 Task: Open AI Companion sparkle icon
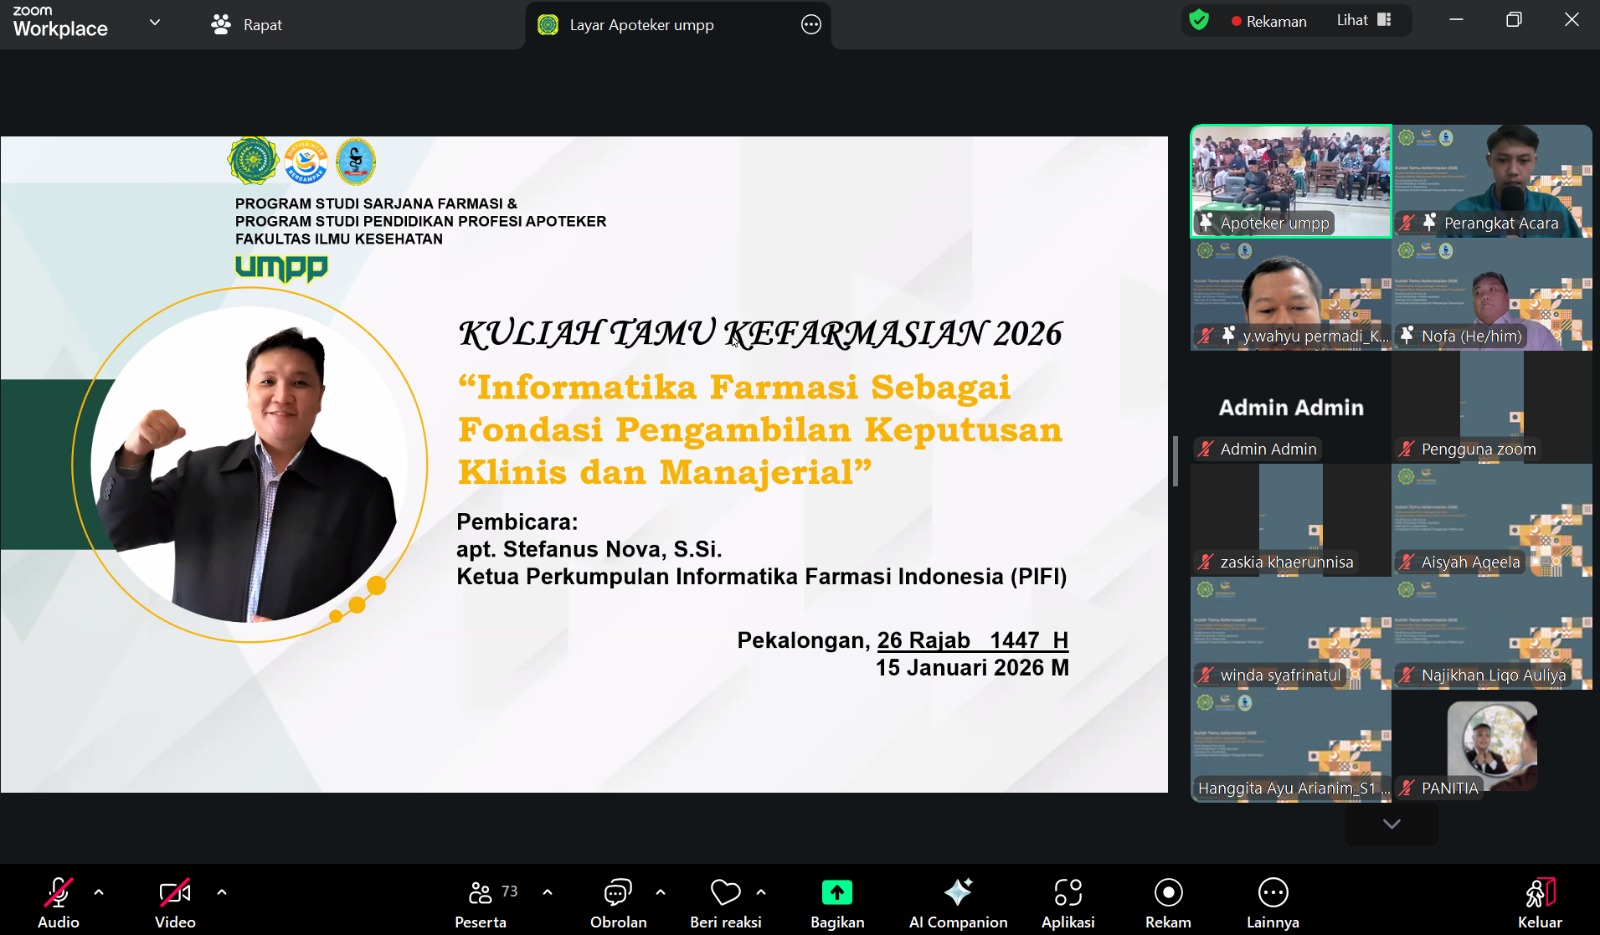point(958,893)
